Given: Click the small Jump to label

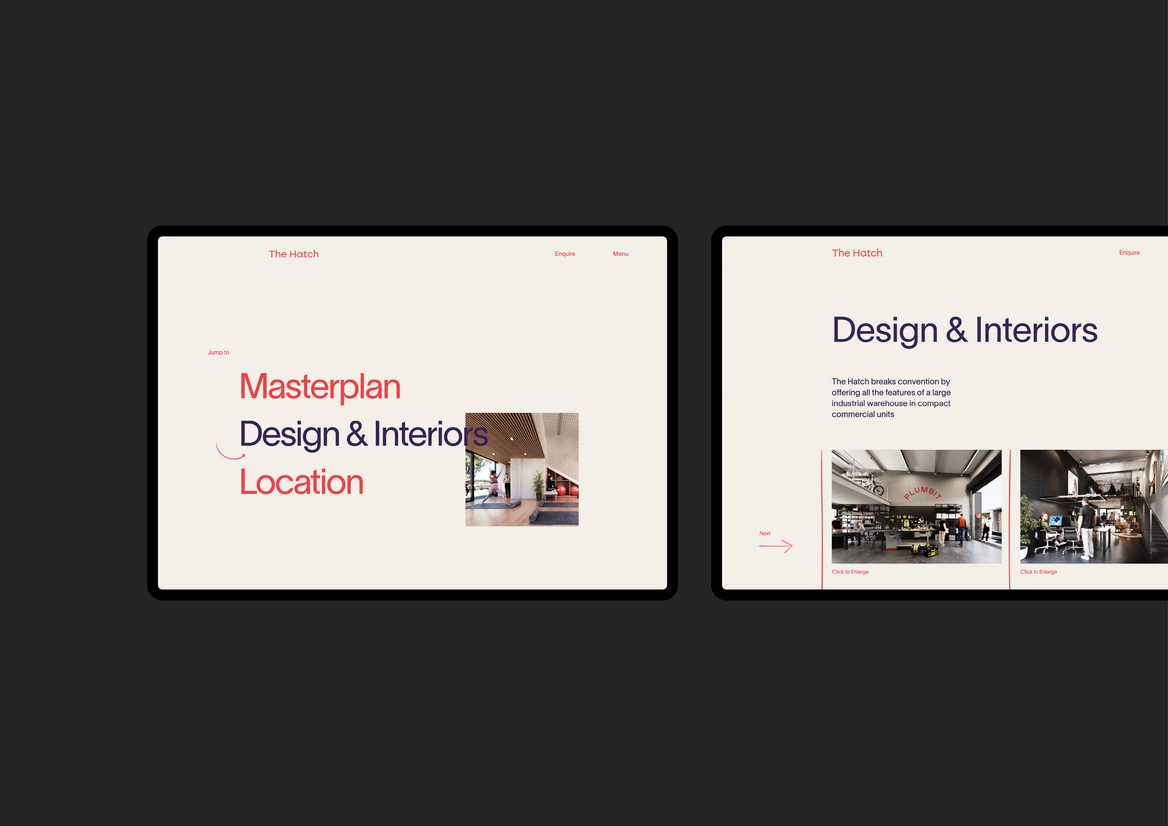Looking at the screenshot, I should pos(218,352).
